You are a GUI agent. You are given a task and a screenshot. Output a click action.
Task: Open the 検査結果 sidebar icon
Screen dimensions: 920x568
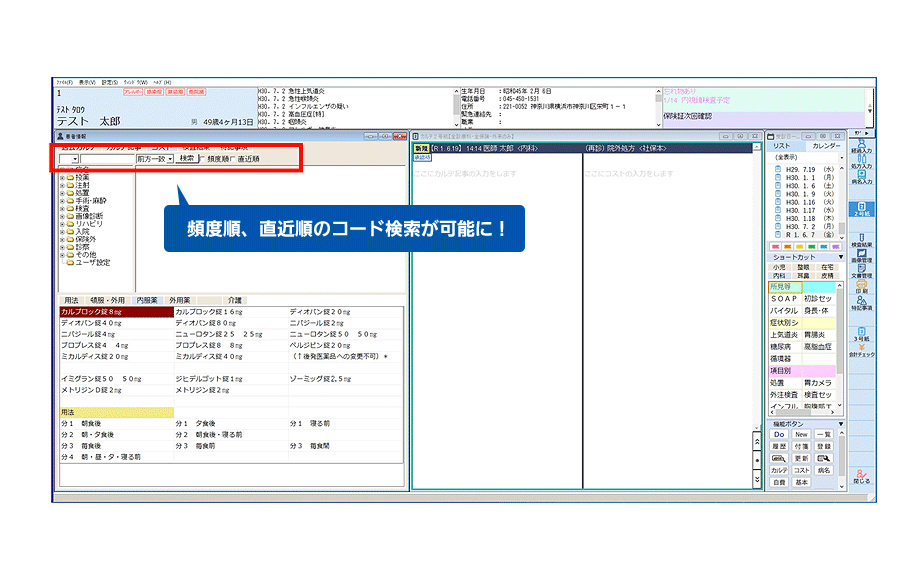(861, 241)
